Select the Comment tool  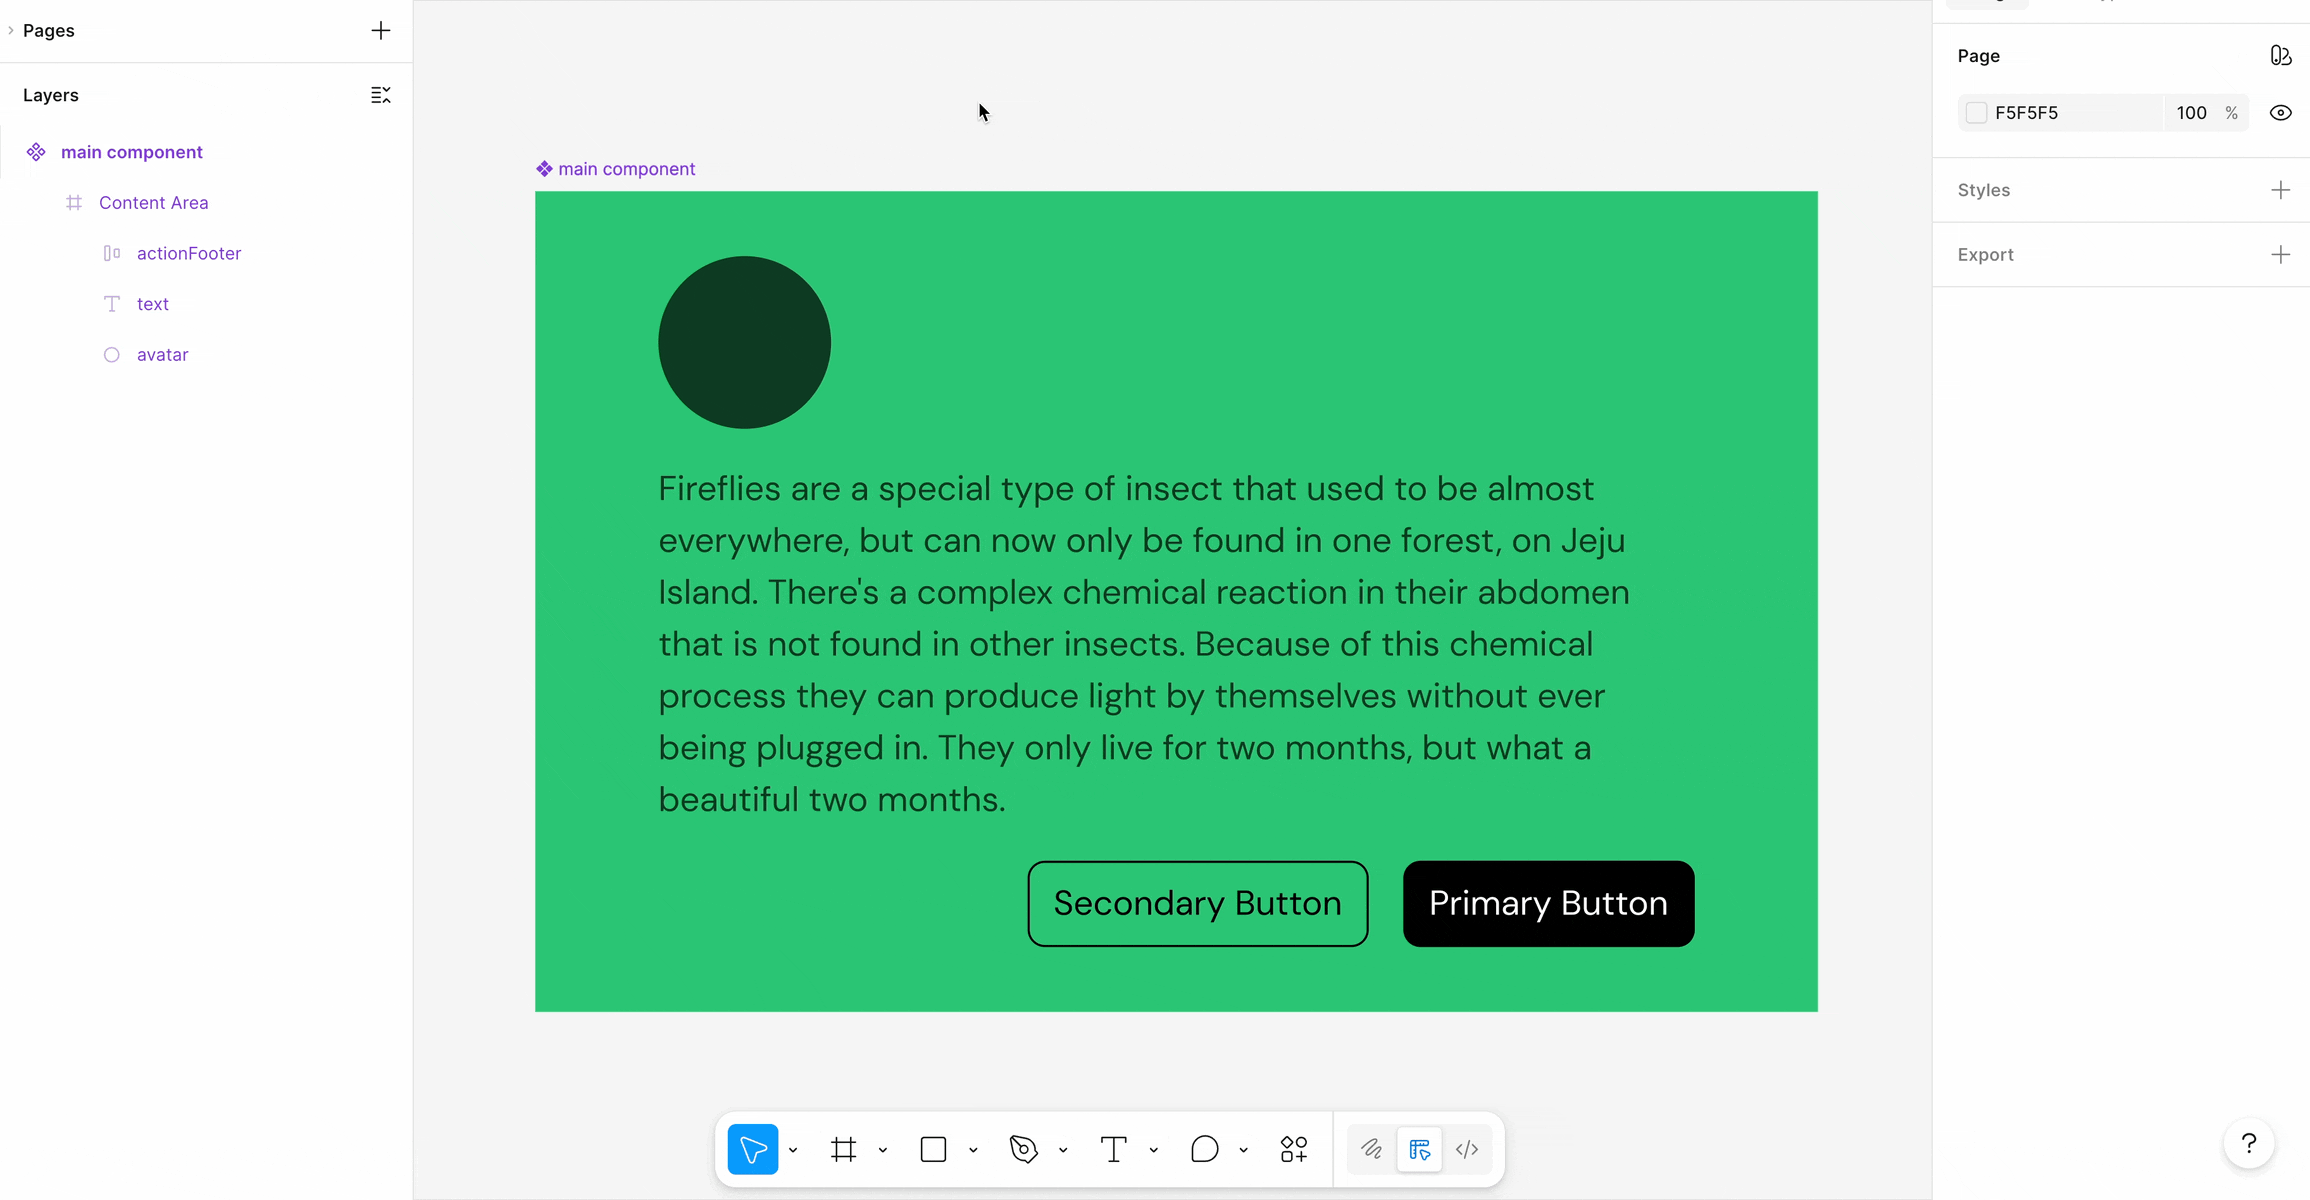pos(1205,1149)
